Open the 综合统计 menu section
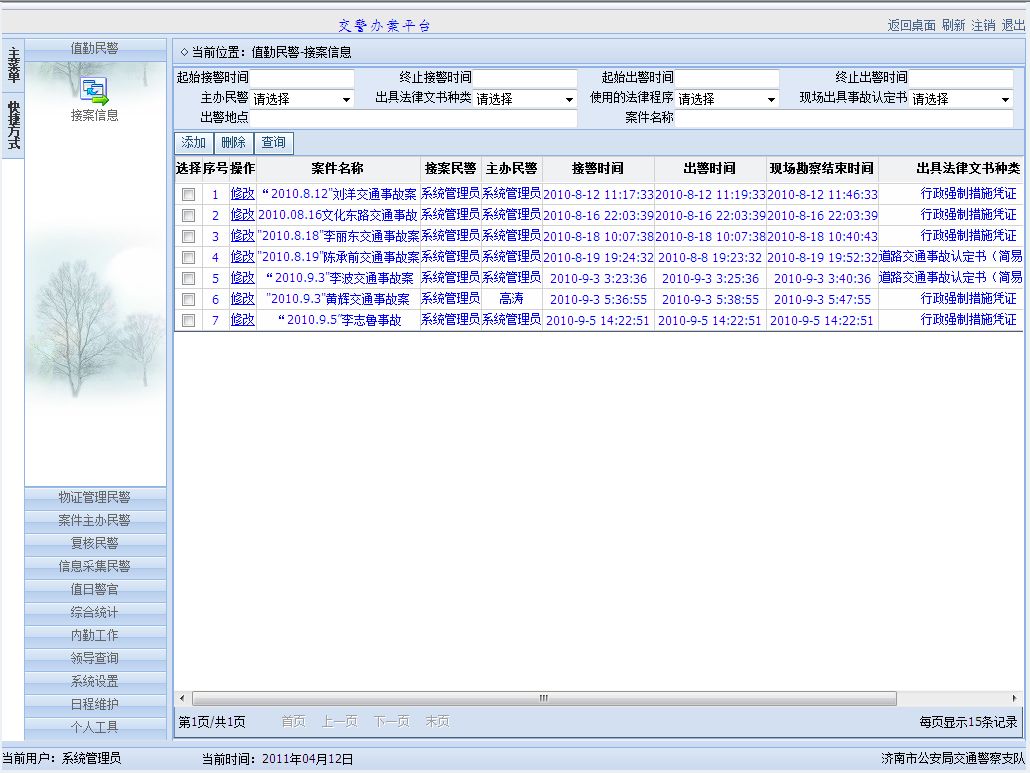Screen dimensions: 1030x773 (x=95, y=612)
